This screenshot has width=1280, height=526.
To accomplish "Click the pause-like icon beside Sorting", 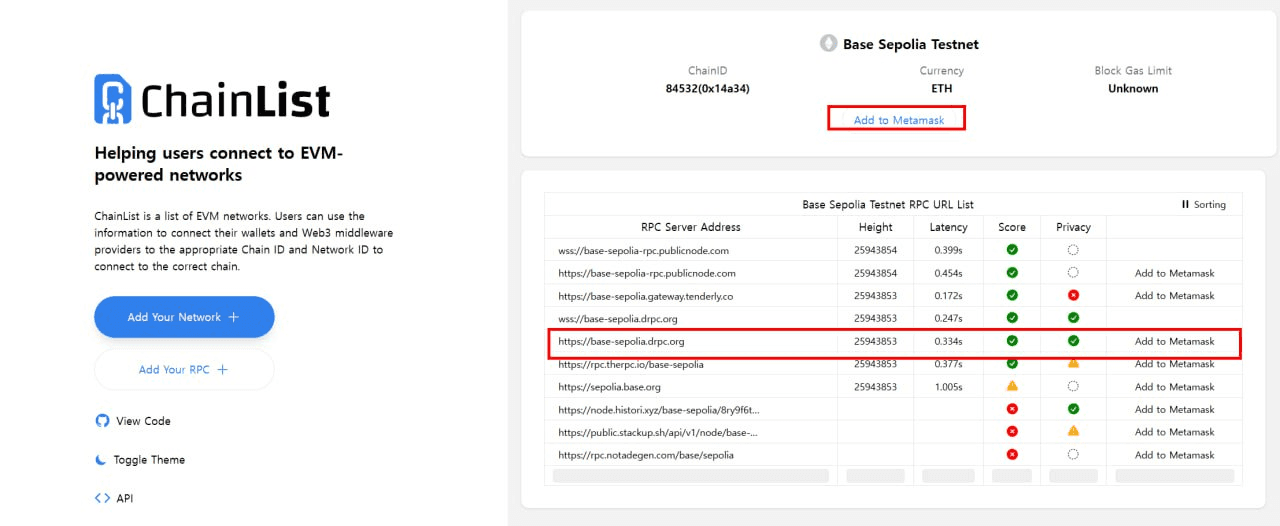I will (1185, 204).
